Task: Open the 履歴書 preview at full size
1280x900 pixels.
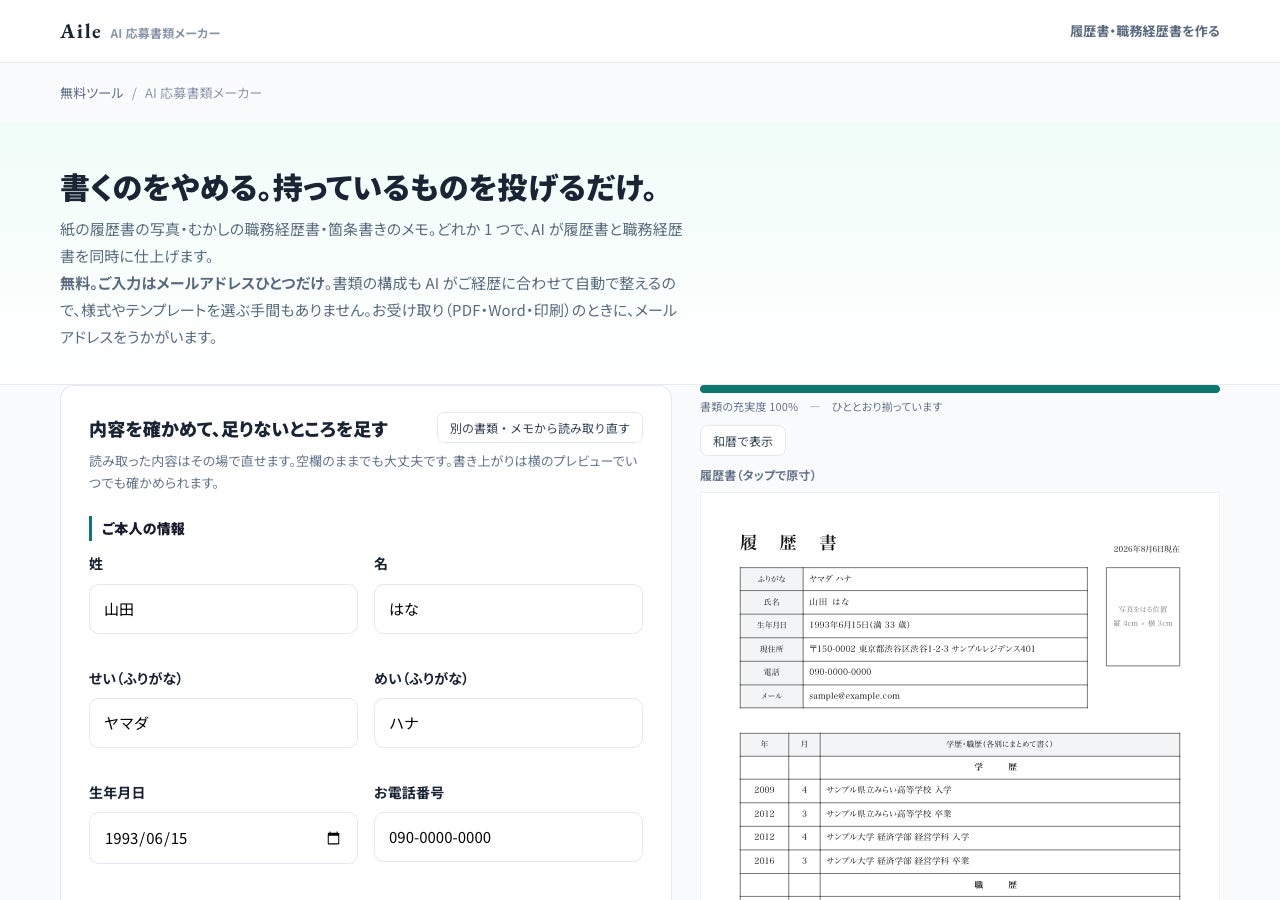Action: point(960,696)
